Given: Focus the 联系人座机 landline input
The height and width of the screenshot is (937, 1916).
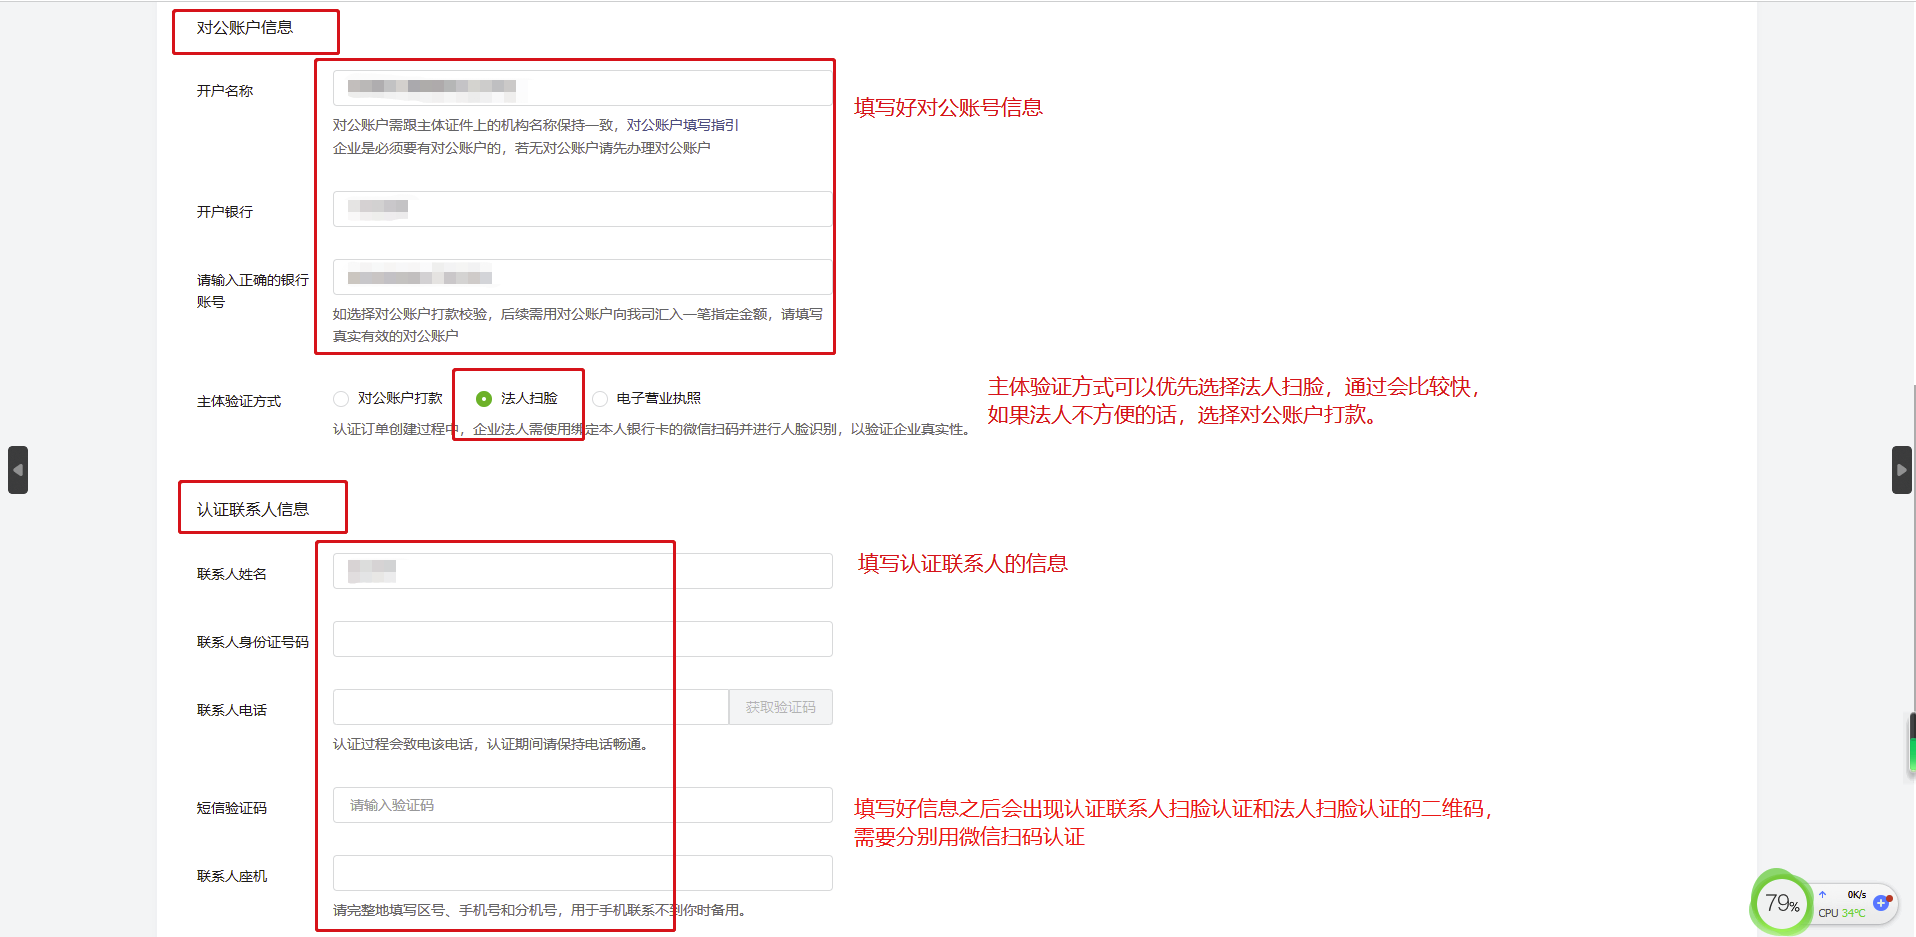Looking at the screenshot, I should (x=582, y=873).
